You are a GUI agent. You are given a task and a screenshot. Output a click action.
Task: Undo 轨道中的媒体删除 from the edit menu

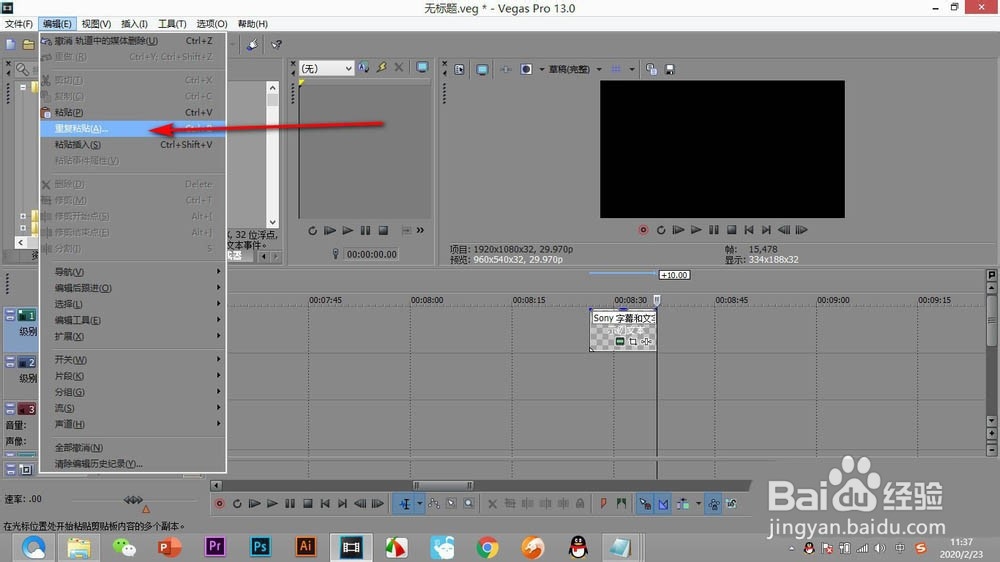tap(133, 41)
